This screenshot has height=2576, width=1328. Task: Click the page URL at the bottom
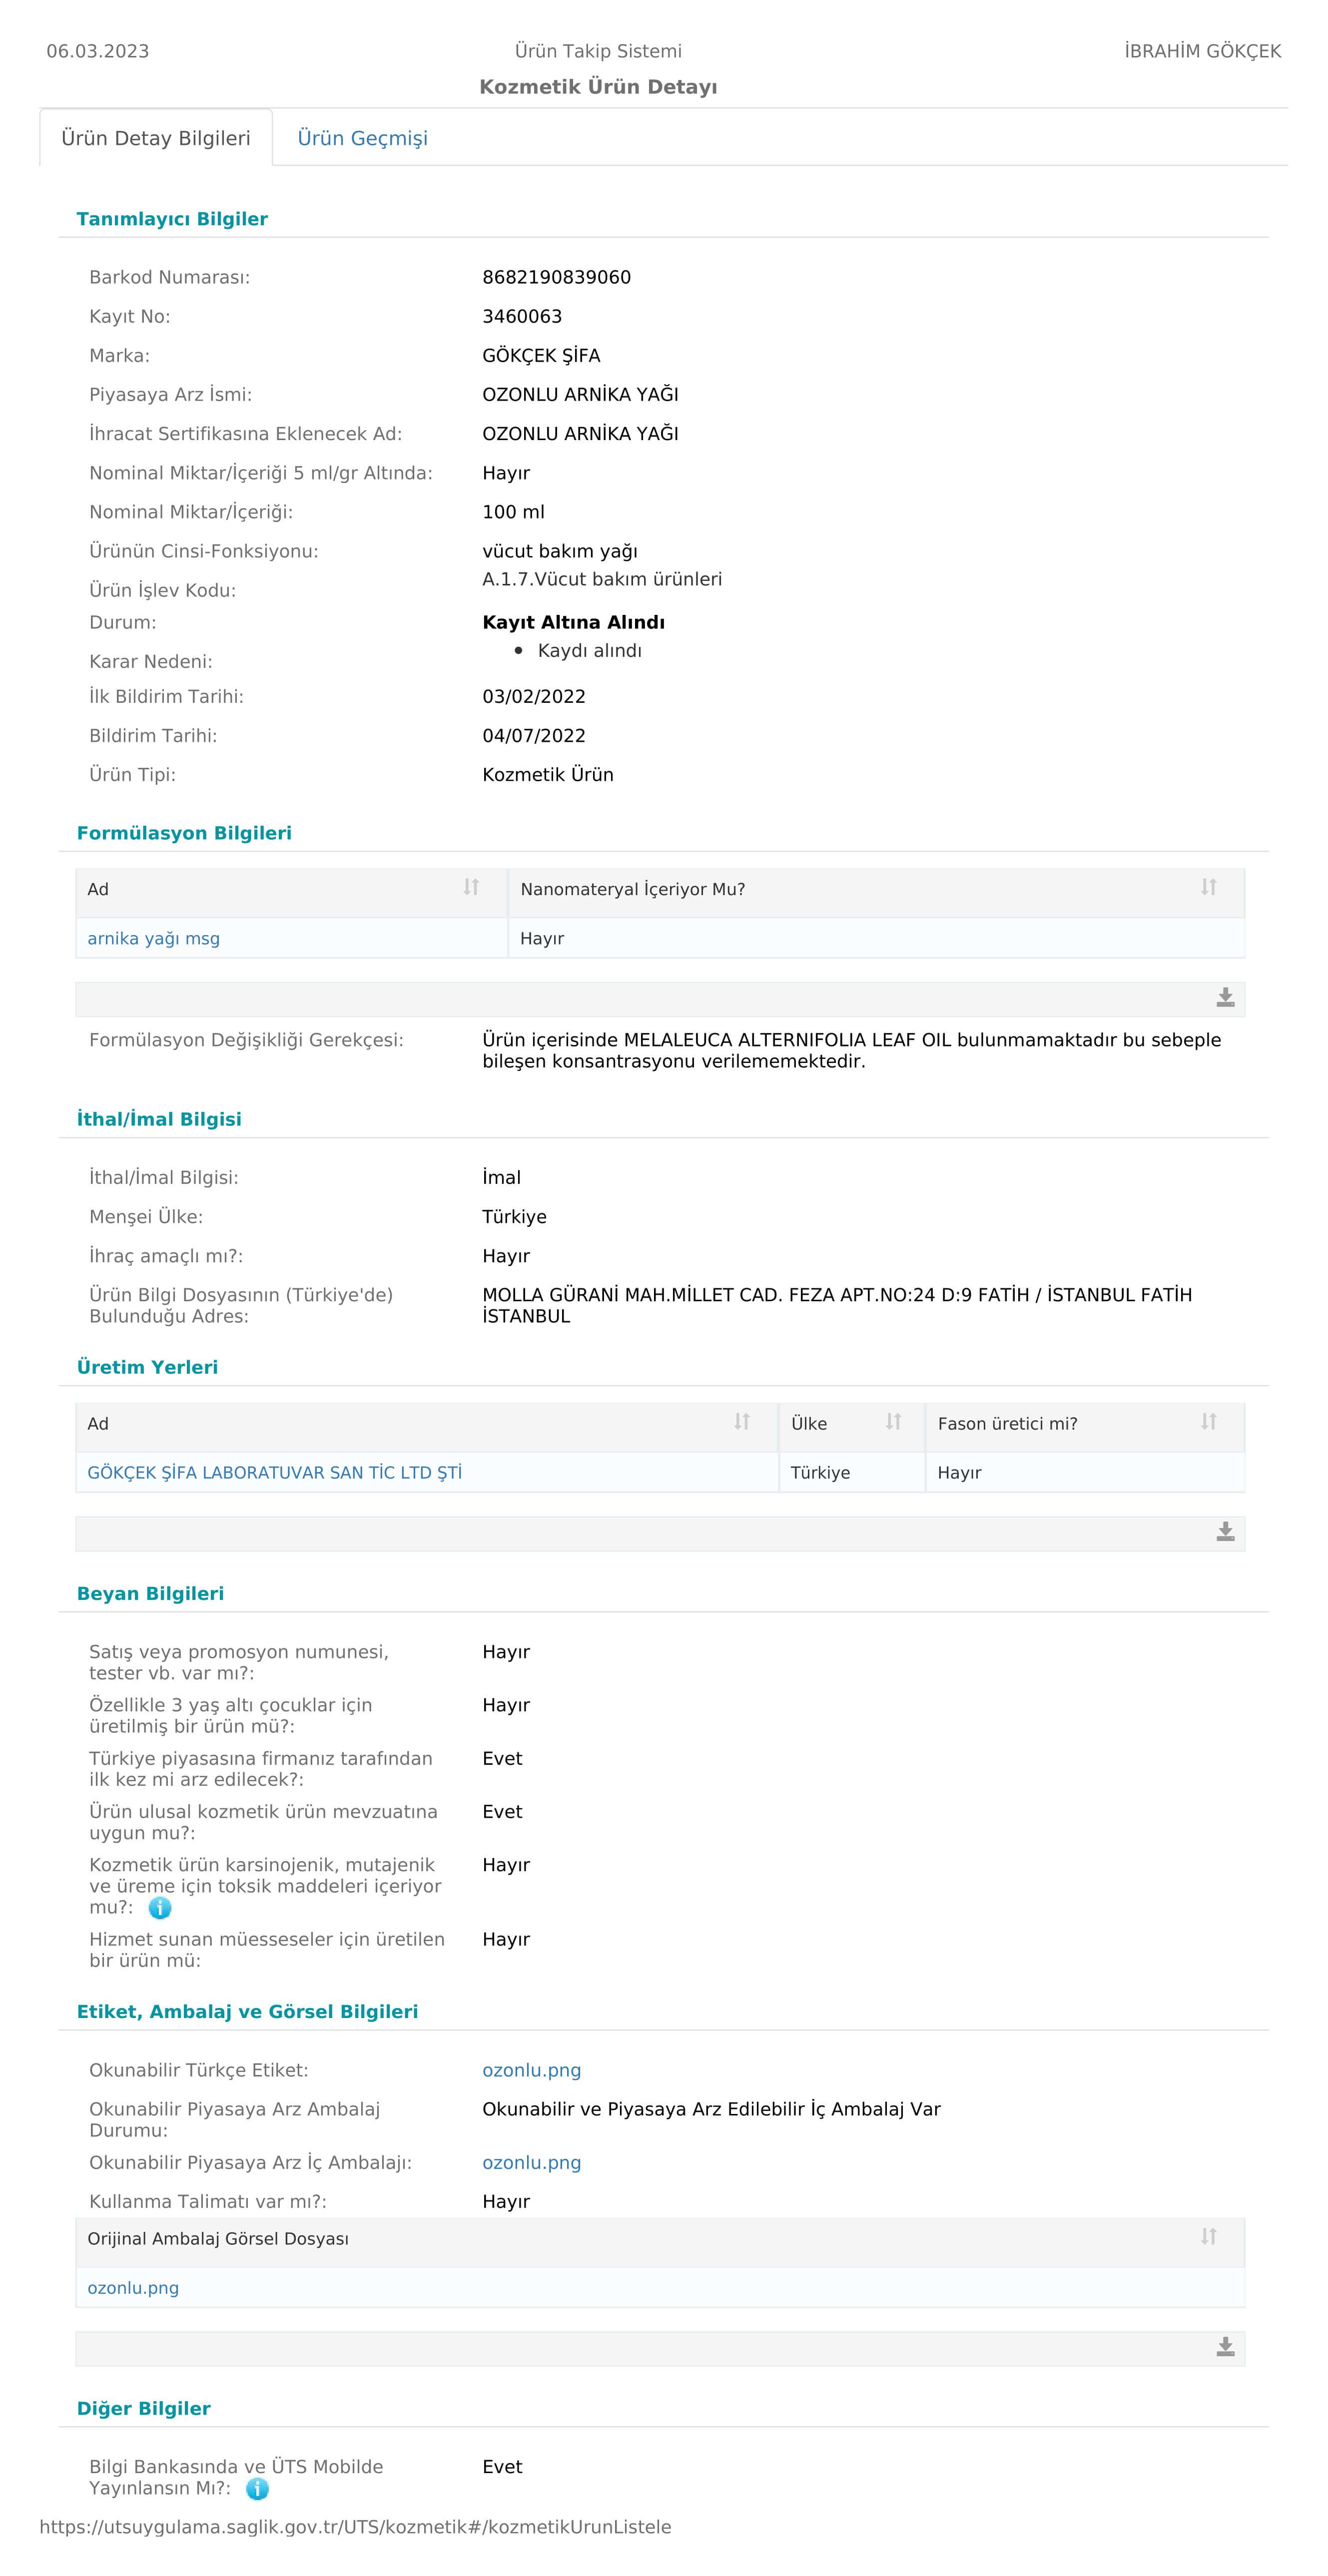[x=355, y=2527]
